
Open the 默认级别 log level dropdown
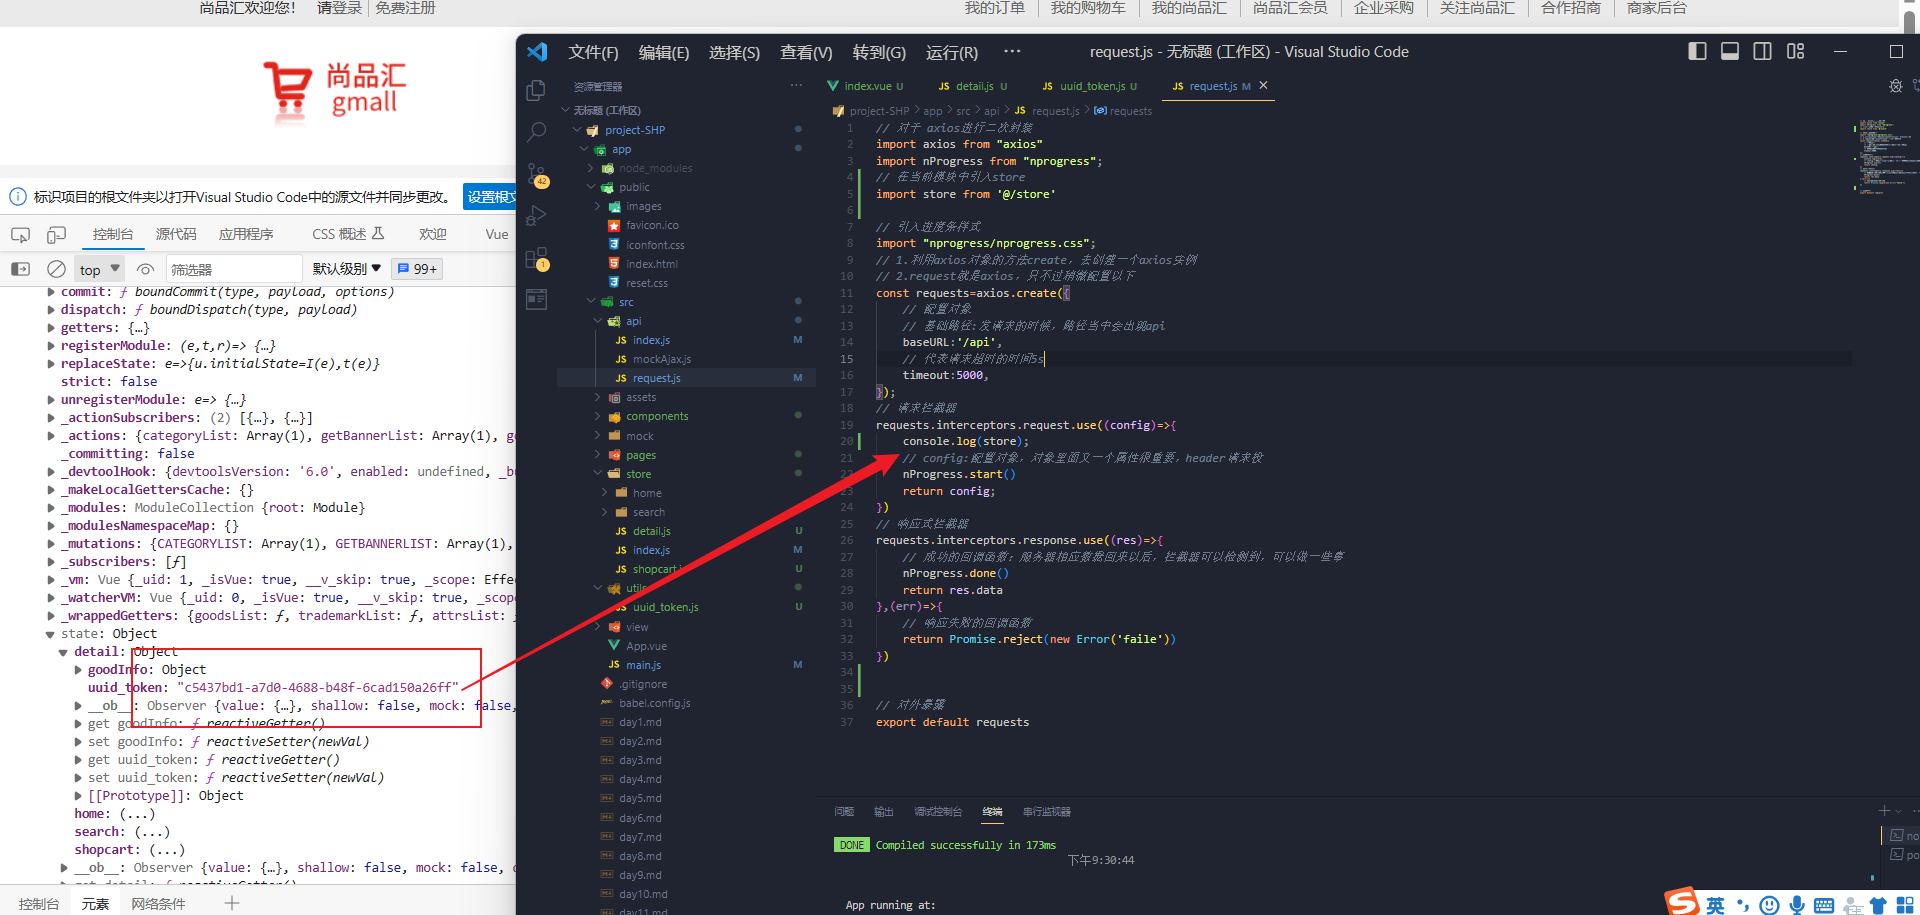click(x=345, y=268)
